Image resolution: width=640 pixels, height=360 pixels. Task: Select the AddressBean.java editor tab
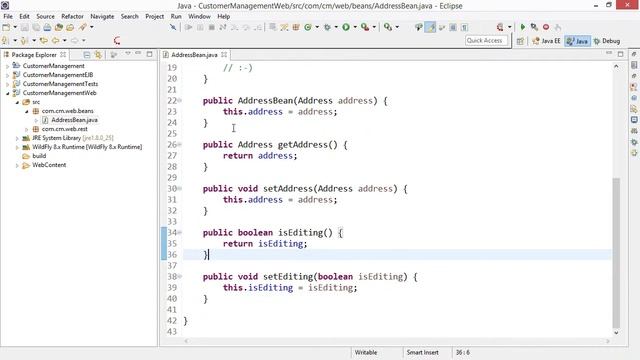(x=194, y=55)
